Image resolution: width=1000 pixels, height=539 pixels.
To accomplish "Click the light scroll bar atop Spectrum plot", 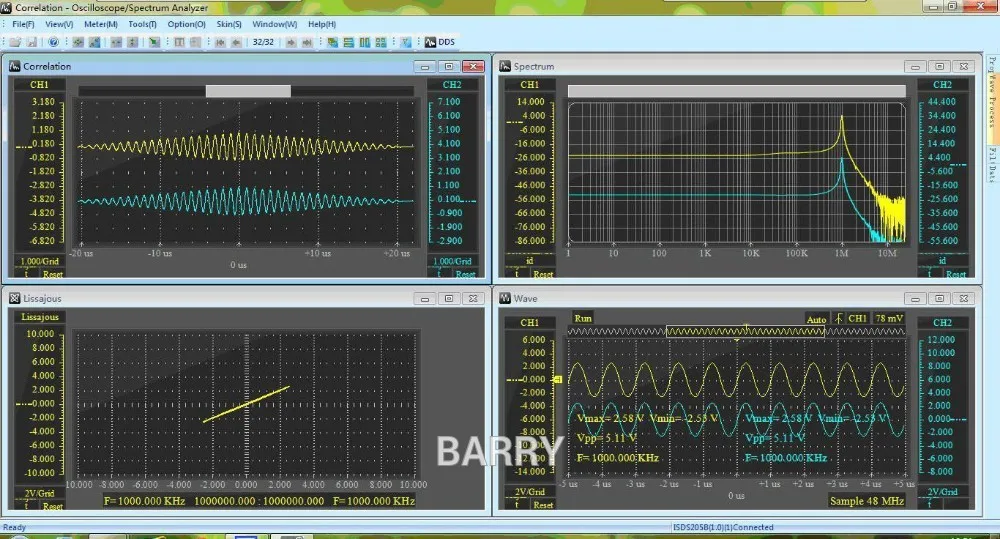I will pyautogui.click(x=737, y=91).
